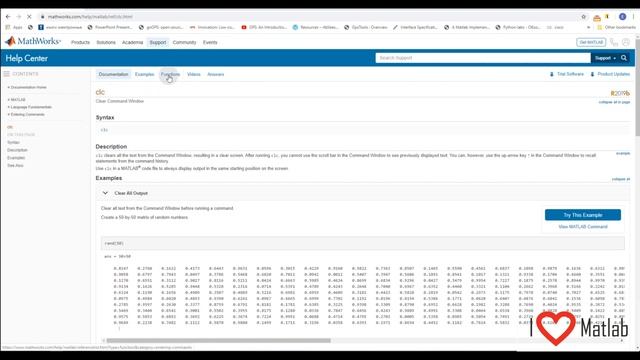The image size is (640, 360).
Task: Click the Get MATLAB button
Action: tap(591, 42)
